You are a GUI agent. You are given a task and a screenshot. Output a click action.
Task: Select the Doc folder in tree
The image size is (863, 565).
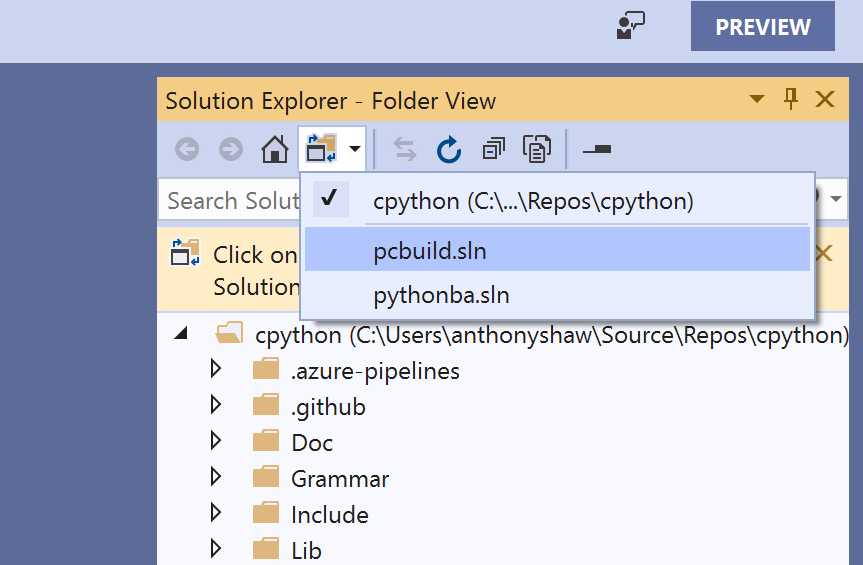coord(312,443)
